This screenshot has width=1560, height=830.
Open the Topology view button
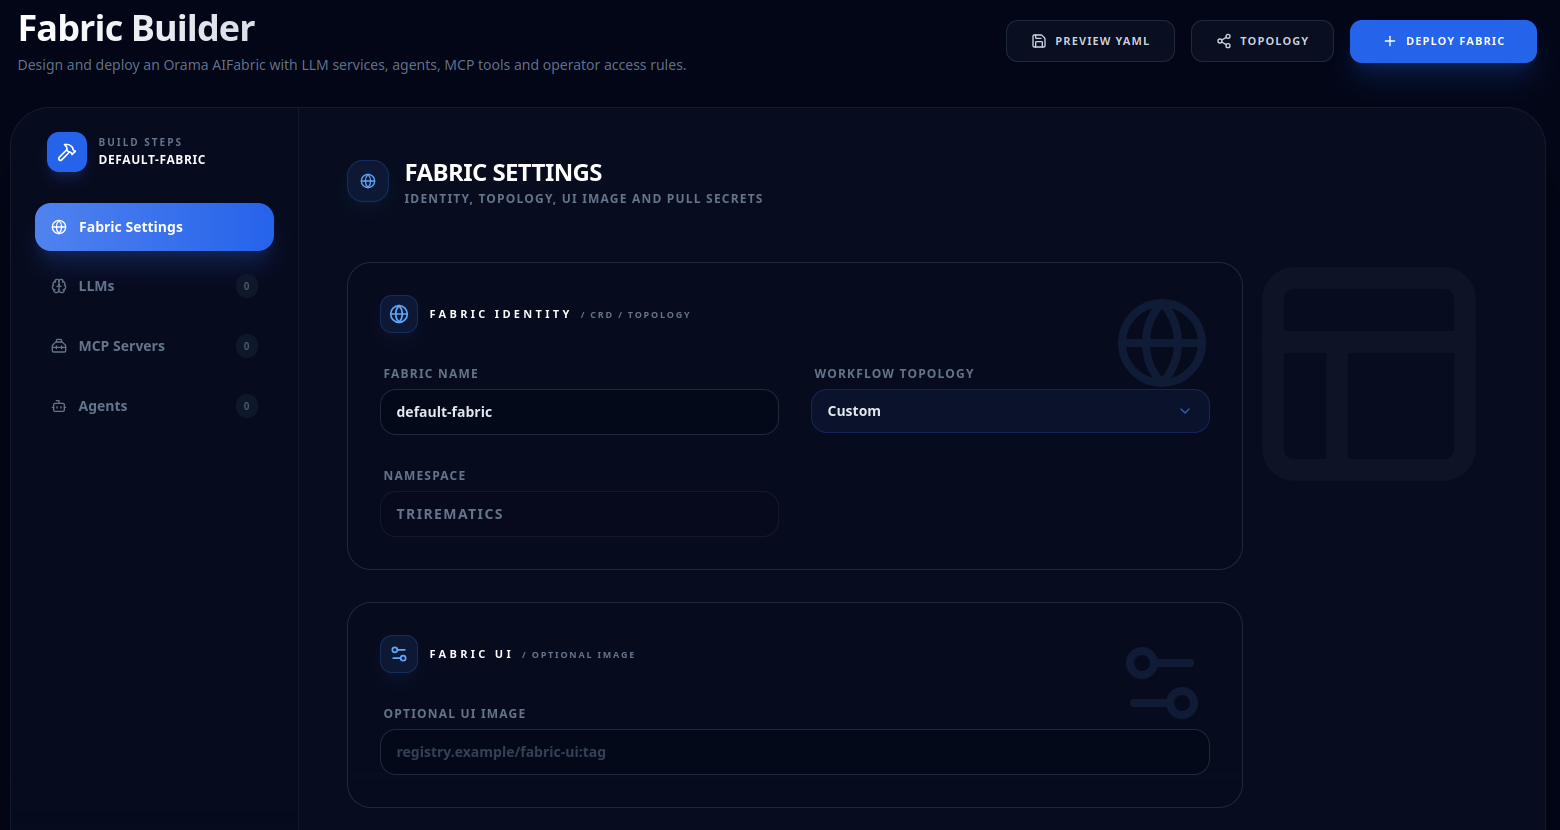click(1262, 41)
